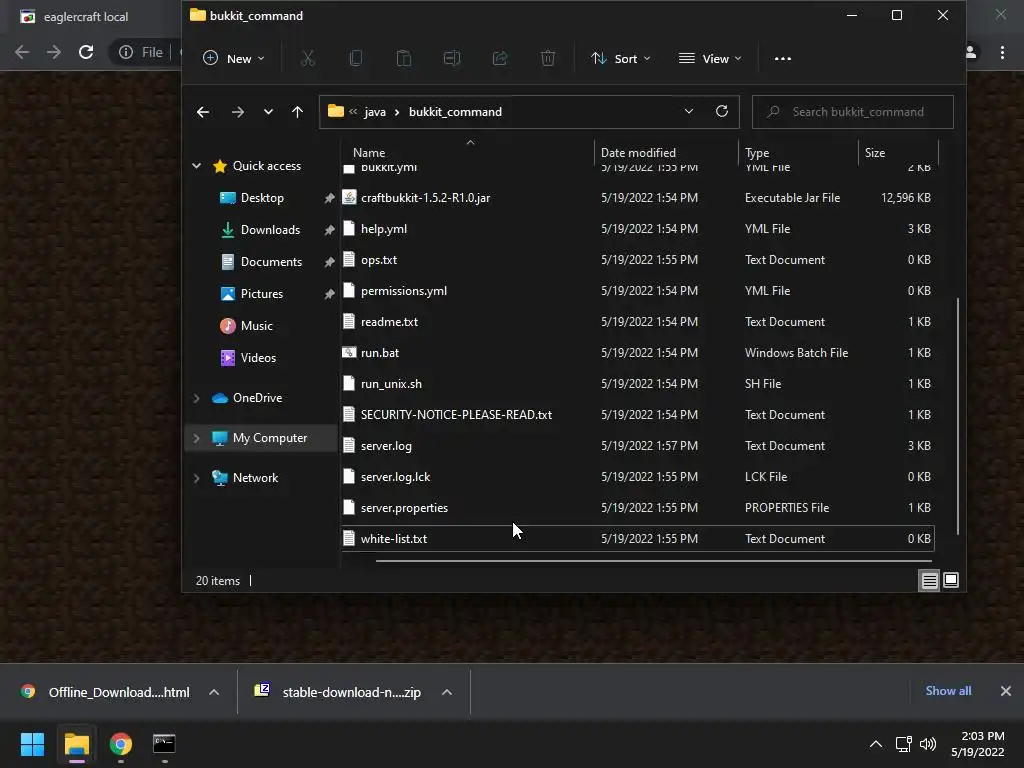Open Chrome's three-dot menu

tap(1002, 52)
